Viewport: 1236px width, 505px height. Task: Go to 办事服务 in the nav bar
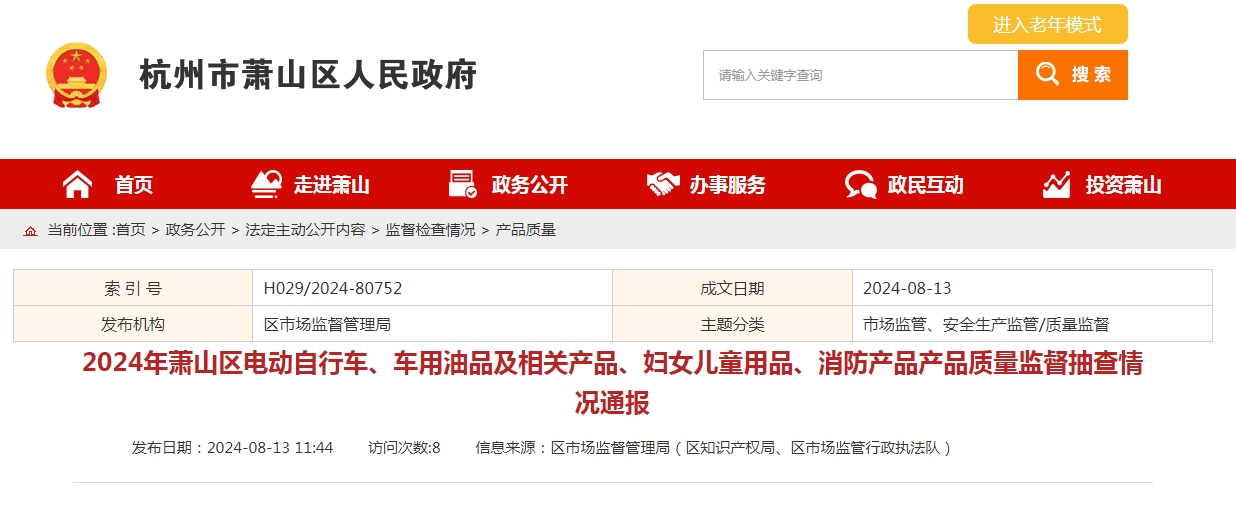click(x=728, y=185)
